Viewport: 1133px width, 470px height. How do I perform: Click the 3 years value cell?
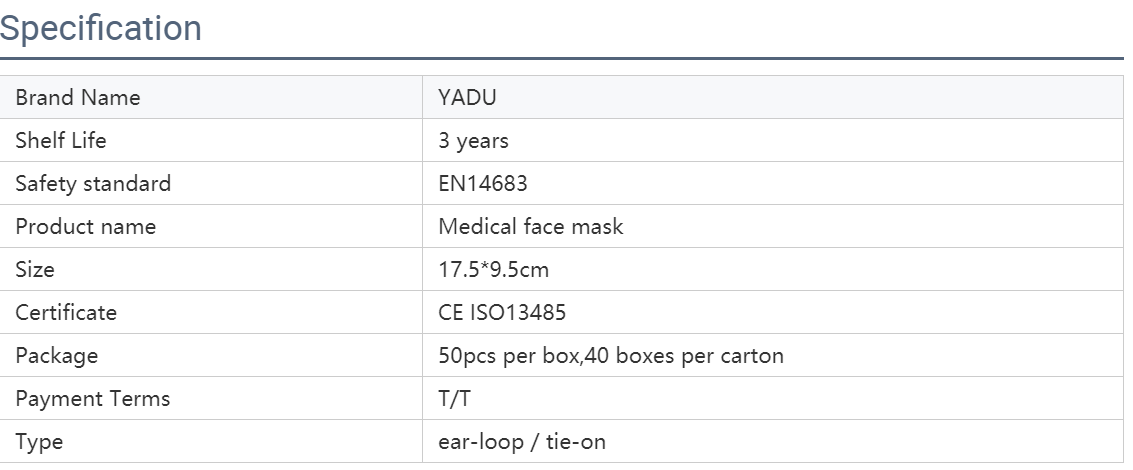tap(772, 140)
